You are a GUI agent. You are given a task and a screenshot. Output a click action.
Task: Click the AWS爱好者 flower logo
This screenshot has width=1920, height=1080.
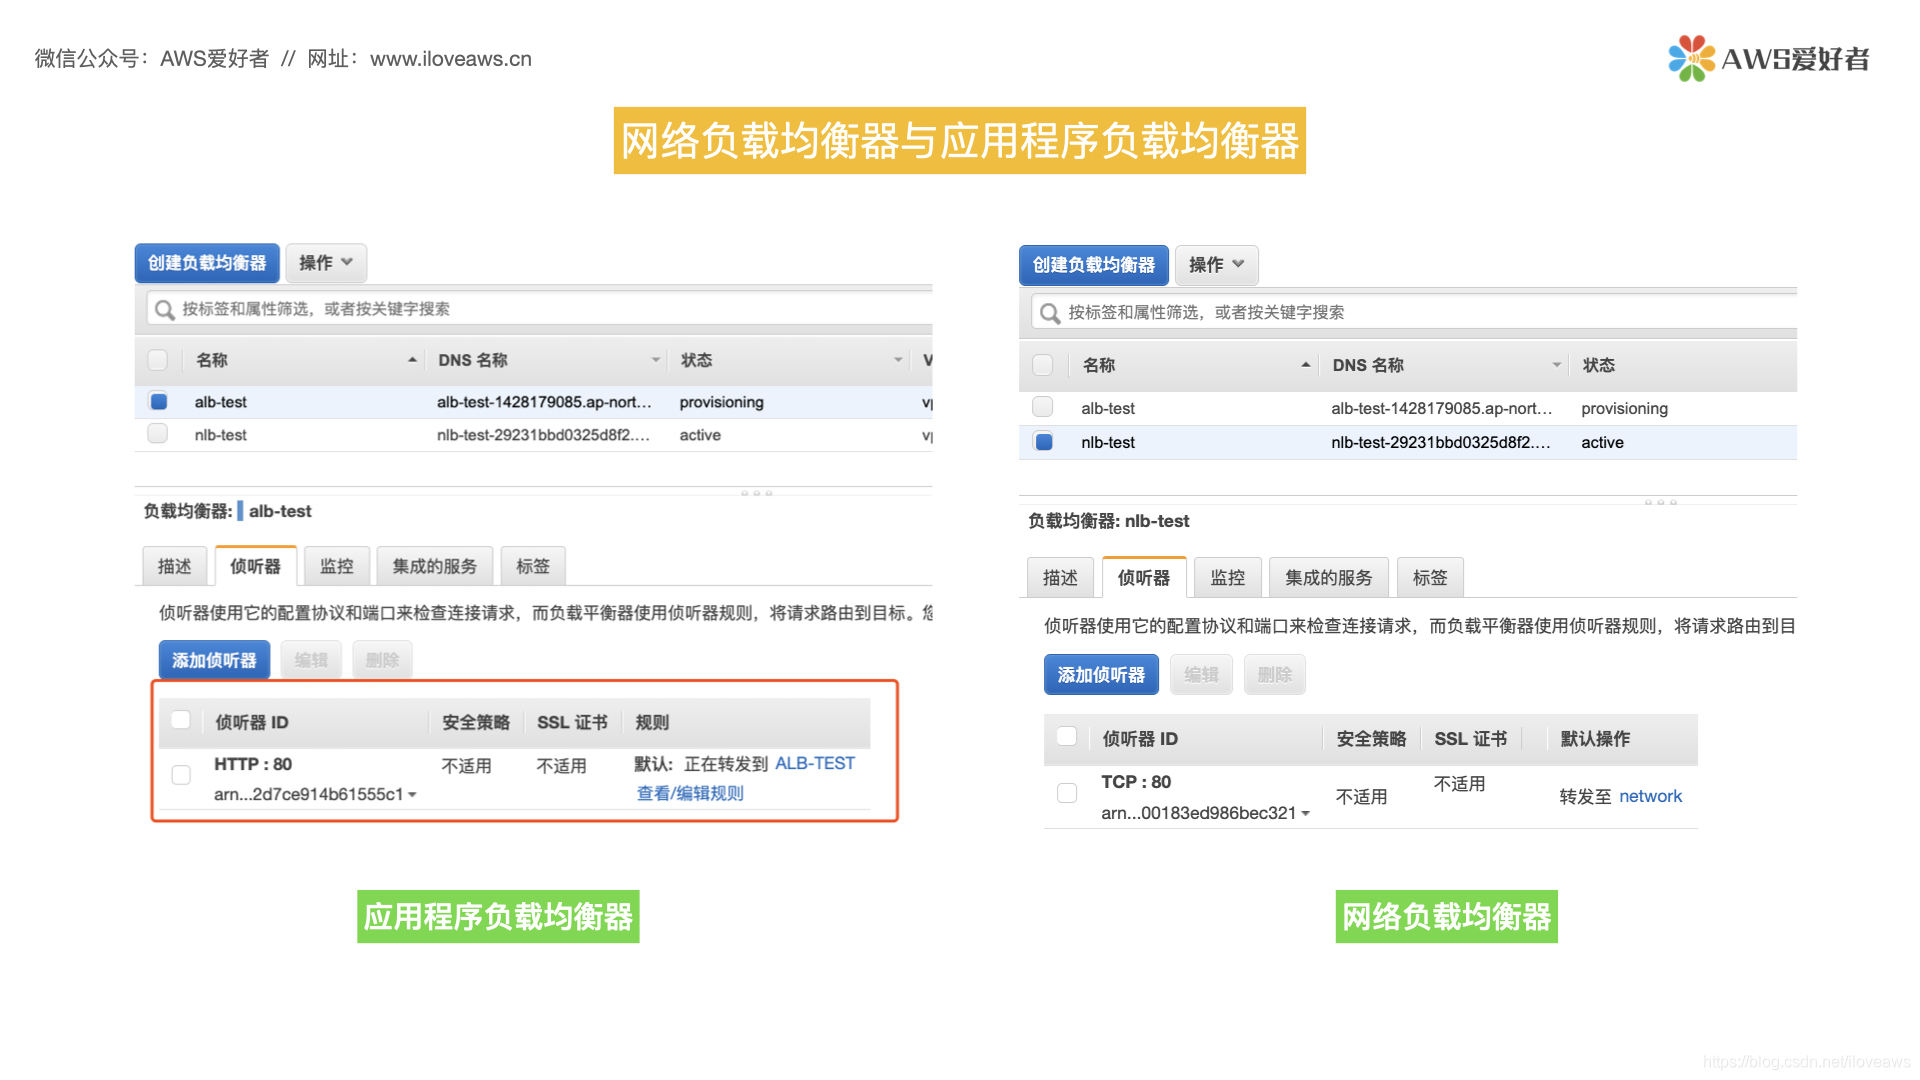point(1690,58)
